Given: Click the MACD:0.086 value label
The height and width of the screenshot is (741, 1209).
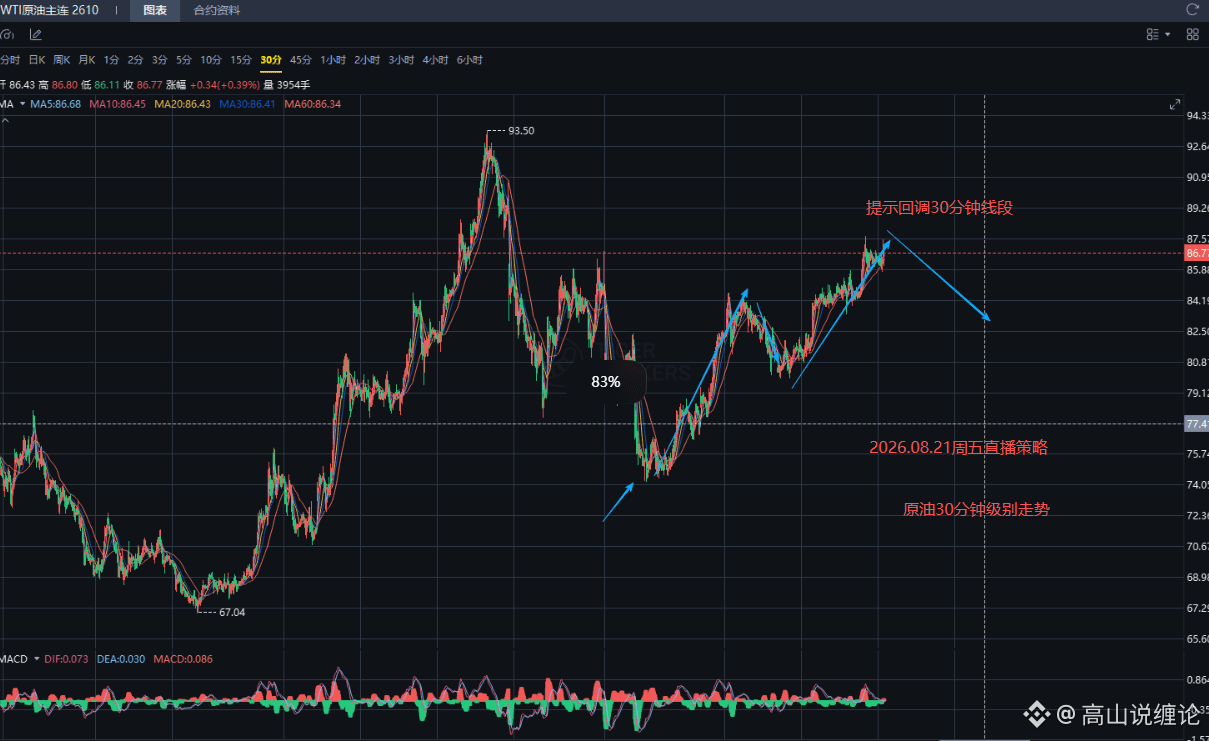Looking at the screenshot, I should click(182, 659).
